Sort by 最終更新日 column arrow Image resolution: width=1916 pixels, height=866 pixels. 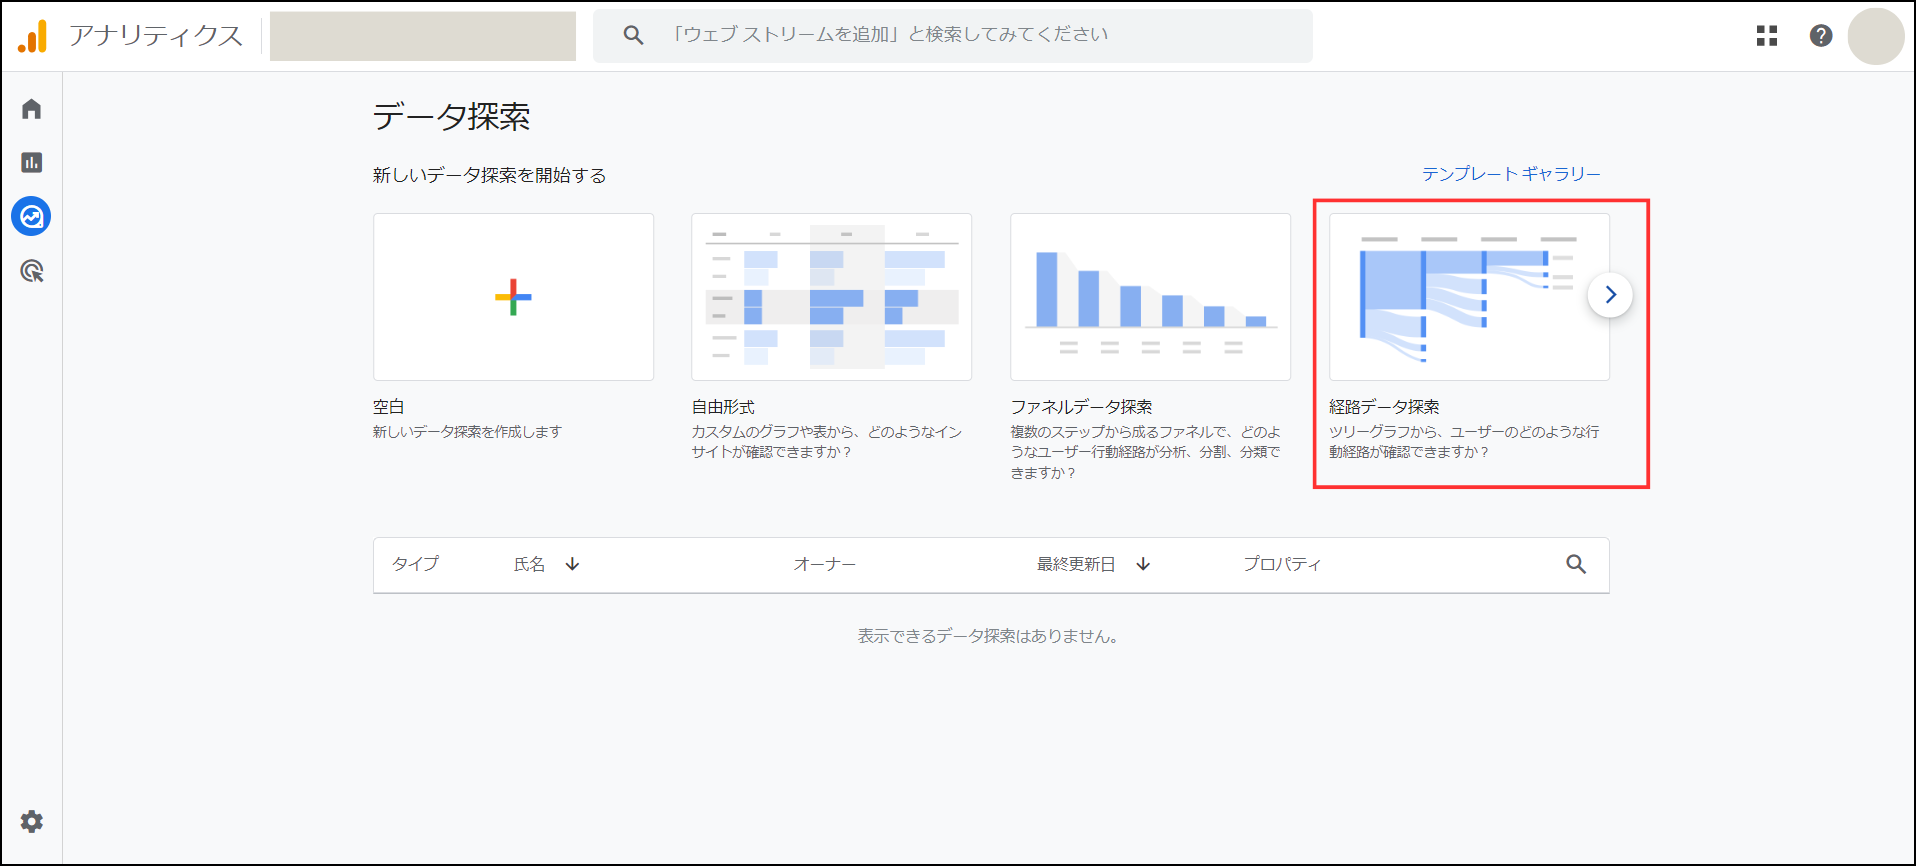(x=1143, y=564)
